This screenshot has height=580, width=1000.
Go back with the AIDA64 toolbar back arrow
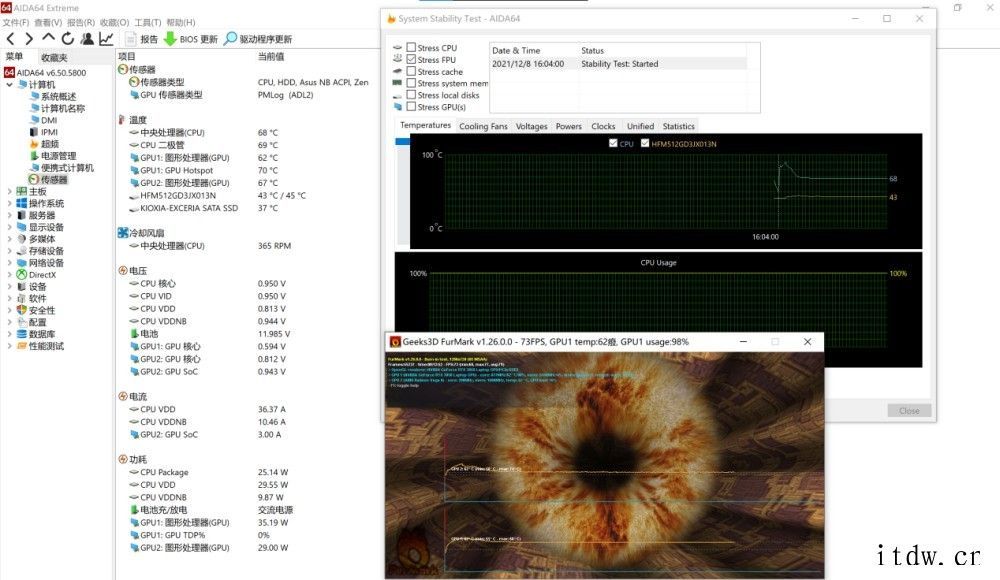(10, 39)
